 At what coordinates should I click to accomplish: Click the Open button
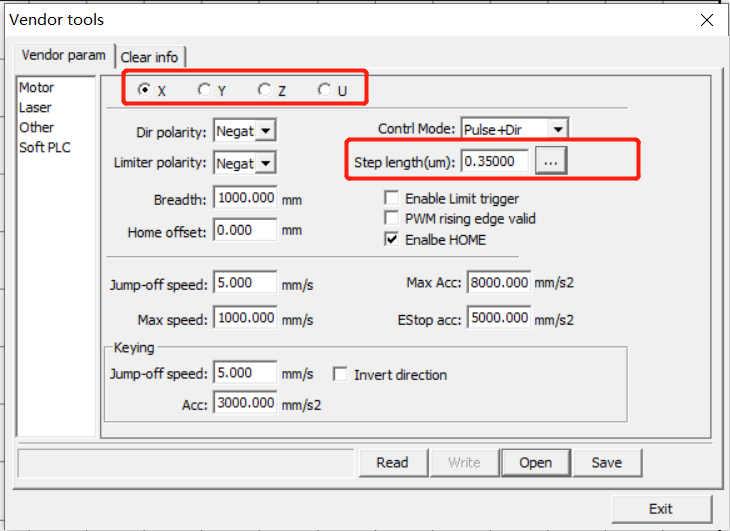[x=536, y=463]
